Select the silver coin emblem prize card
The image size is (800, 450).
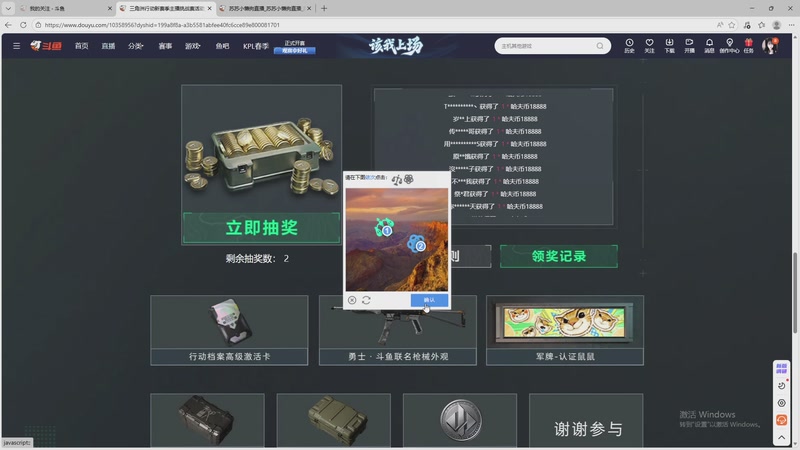(x=460, y=421)
